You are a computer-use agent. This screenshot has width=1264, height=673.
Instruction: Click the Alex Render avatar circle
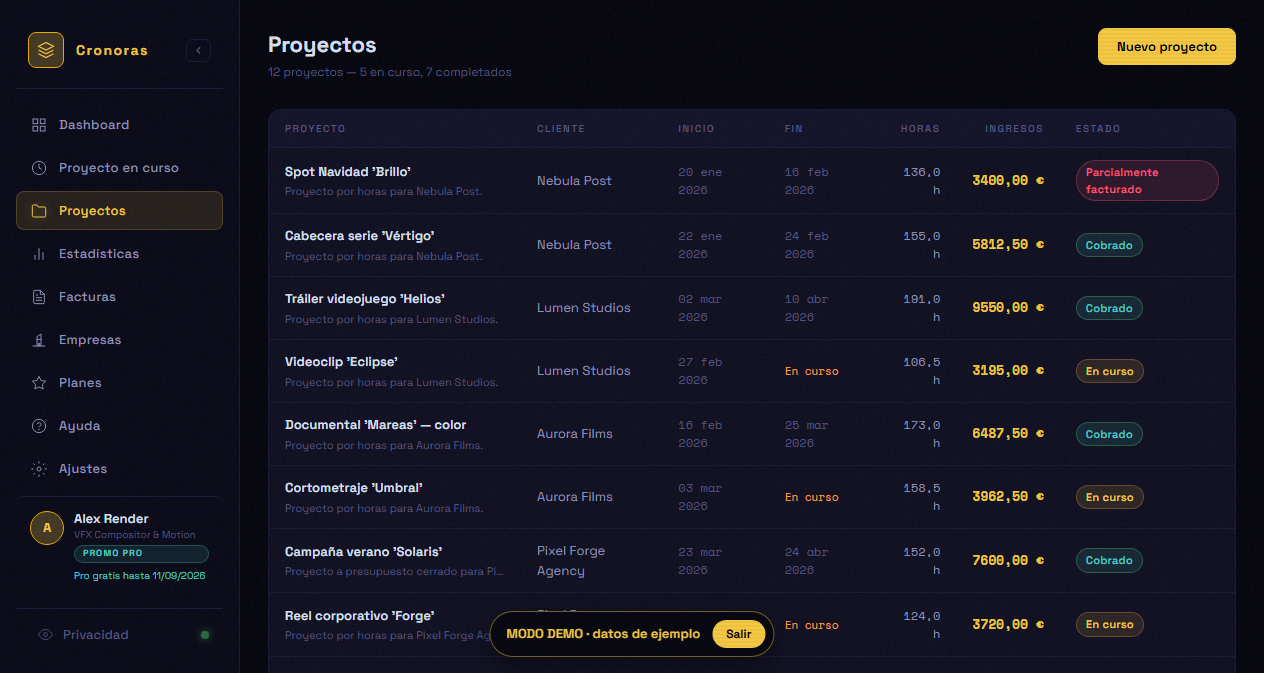(x=47, y=528)
